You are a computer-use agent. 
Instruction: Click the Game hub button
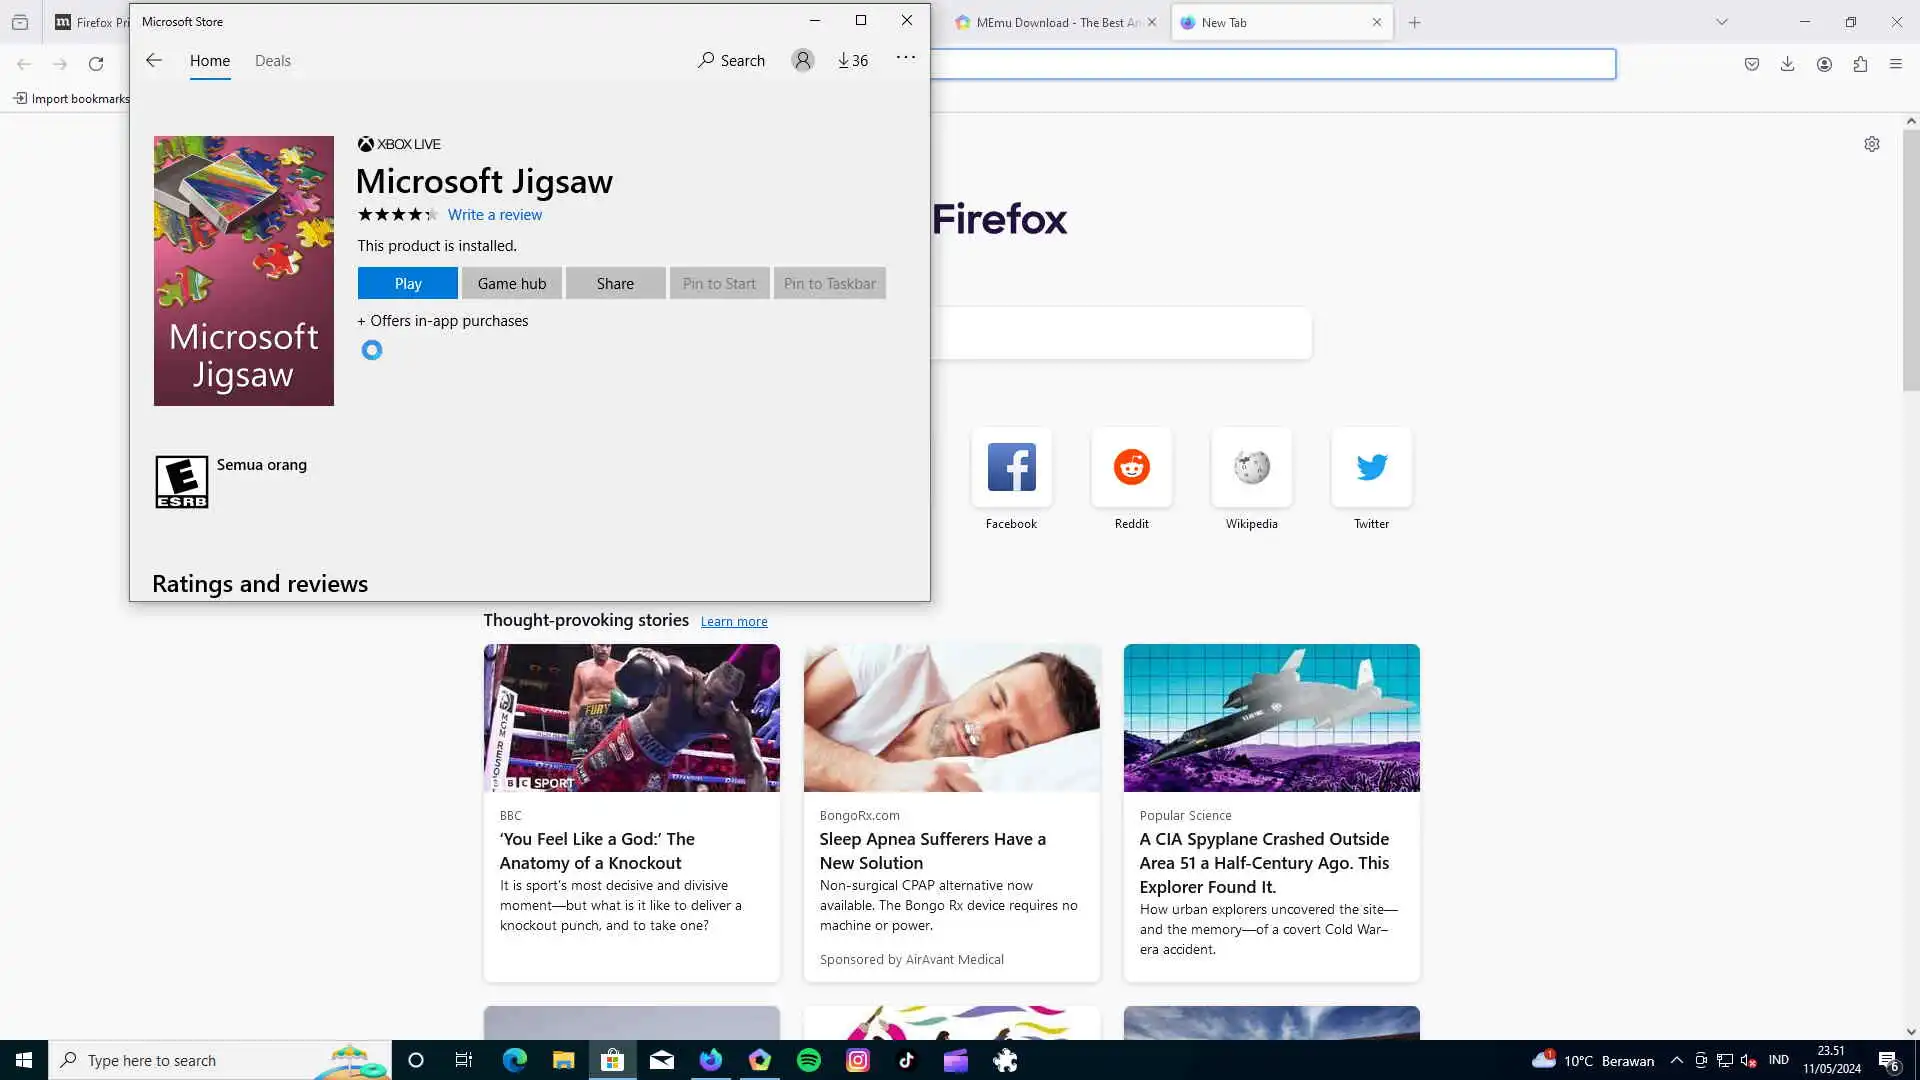[511, 283]
